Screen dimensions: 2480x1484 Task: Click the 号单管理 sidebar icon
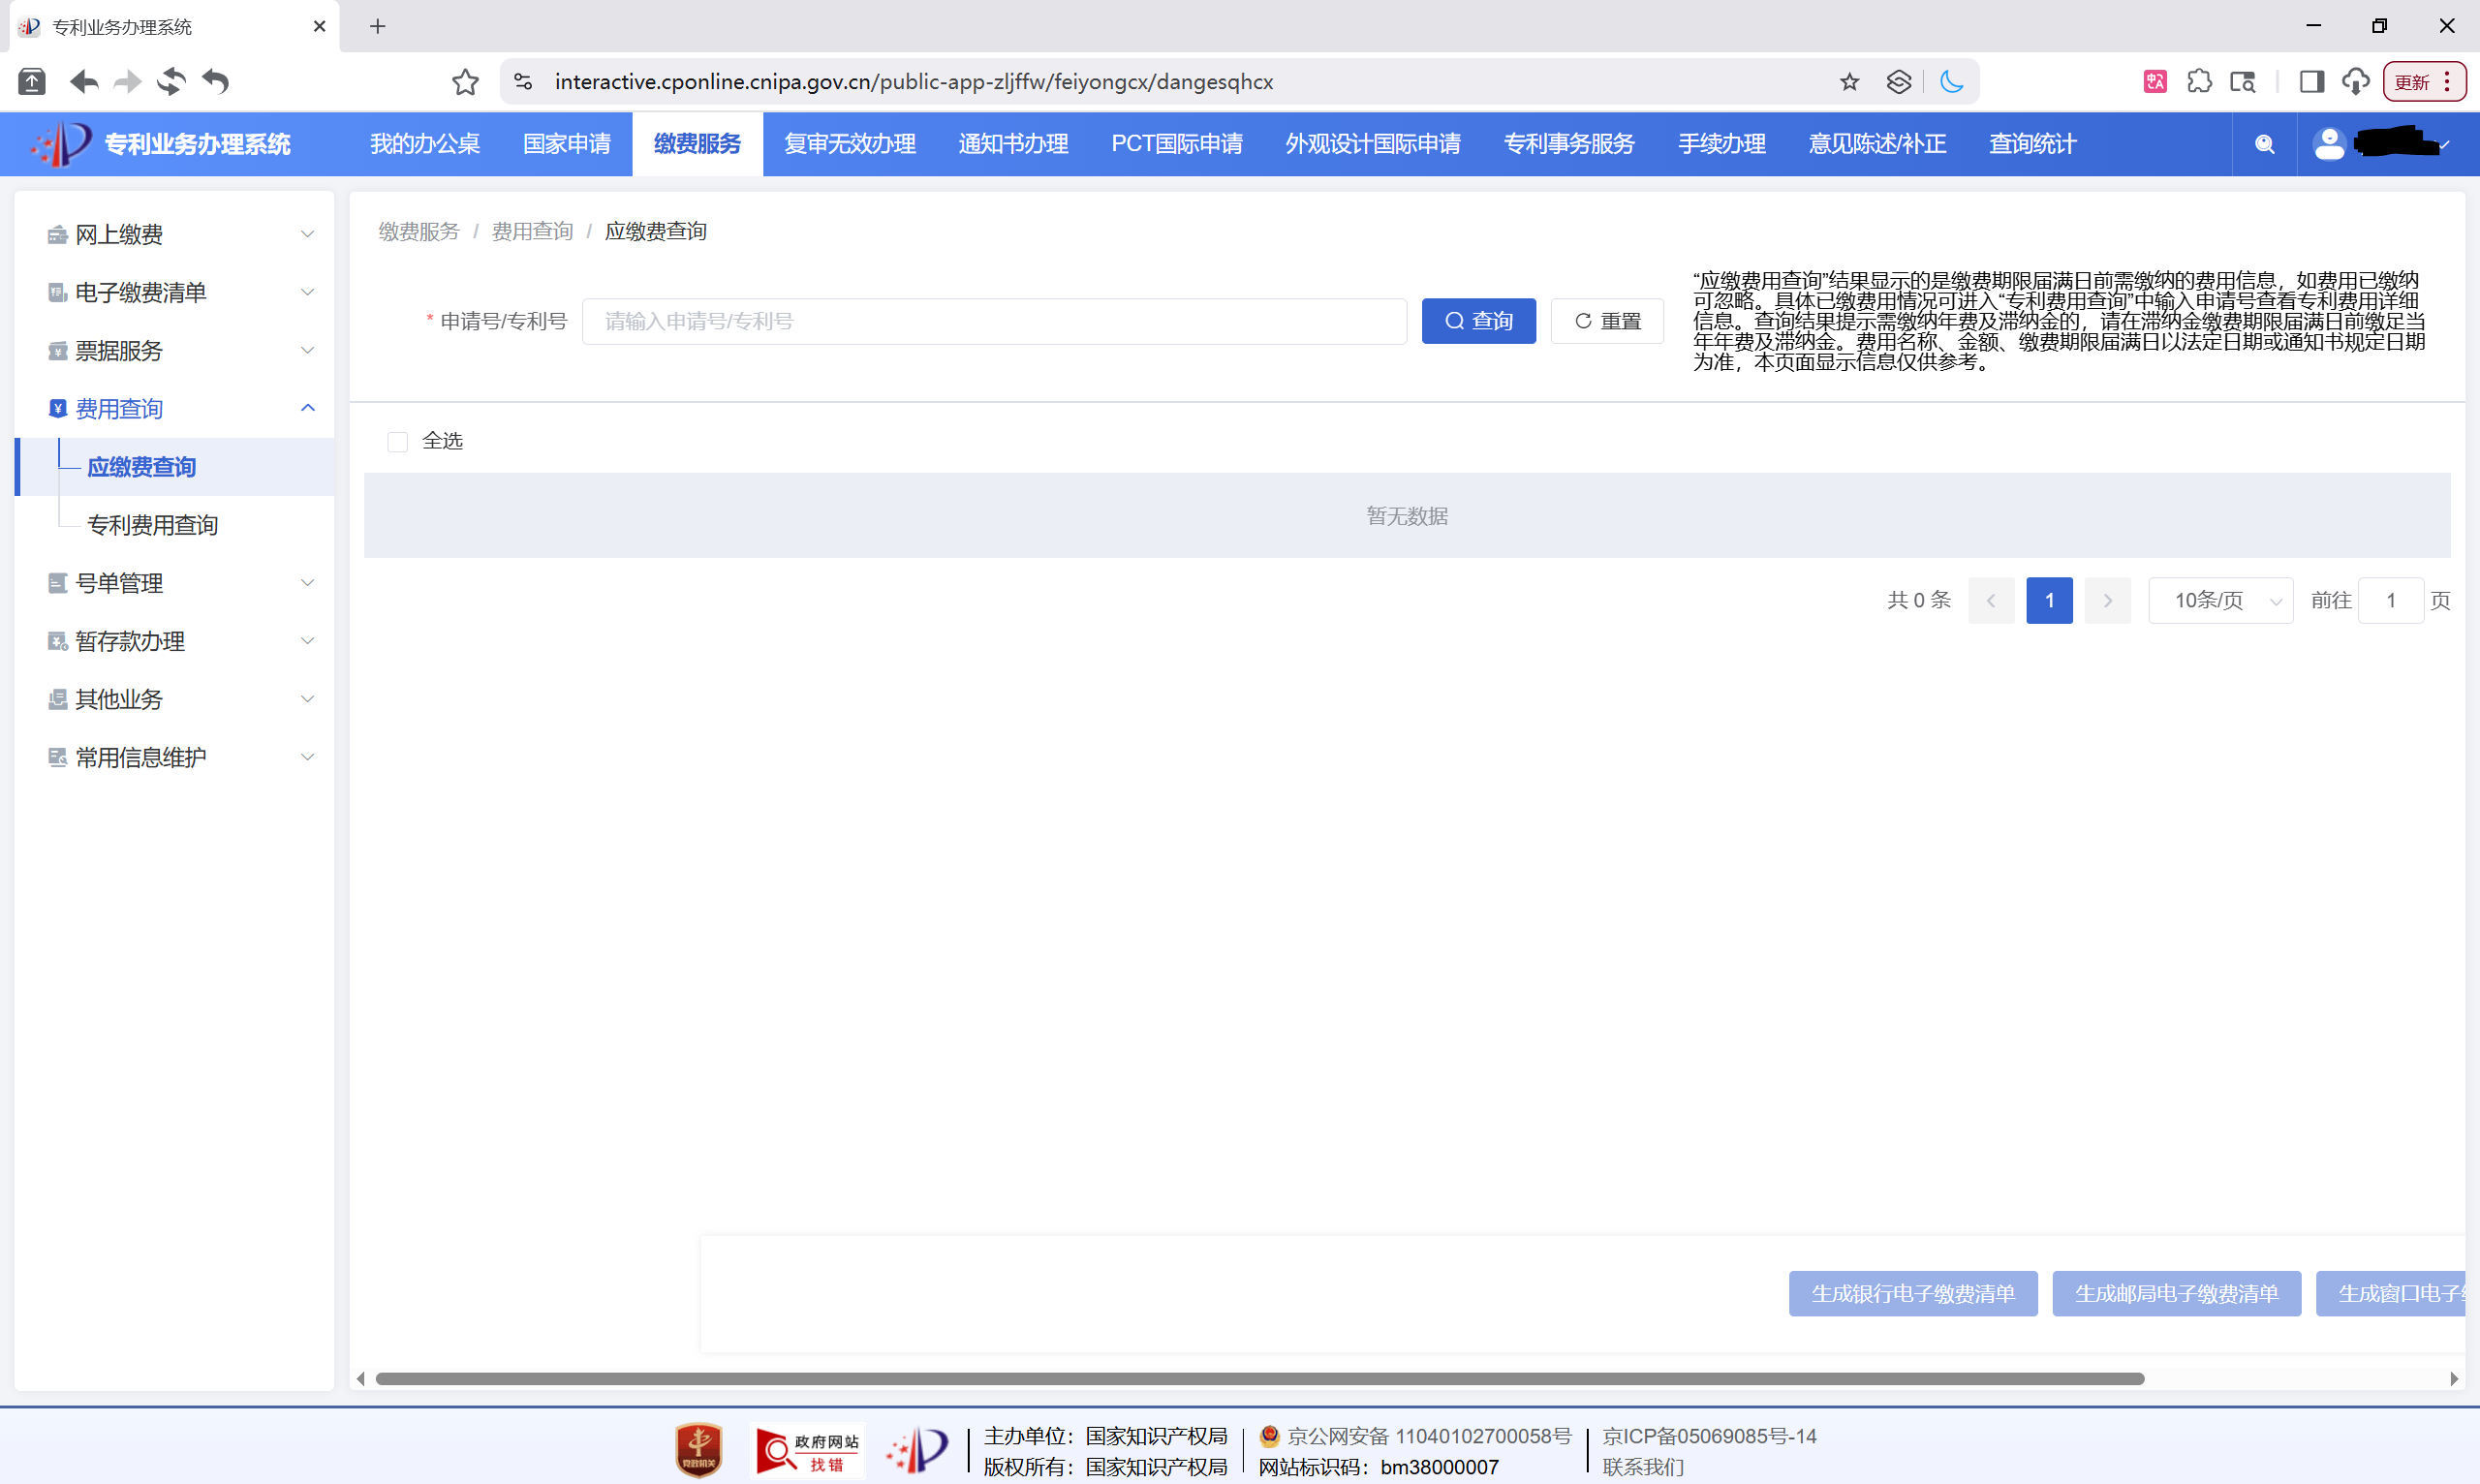tap(57, 583)
